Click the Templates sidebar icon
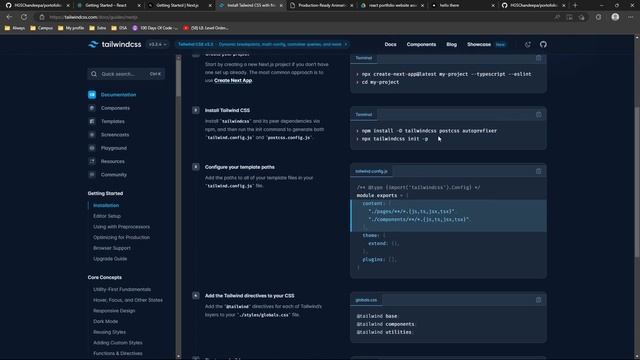Viewport: 640px width, 360px height. (x=92, y=122)
